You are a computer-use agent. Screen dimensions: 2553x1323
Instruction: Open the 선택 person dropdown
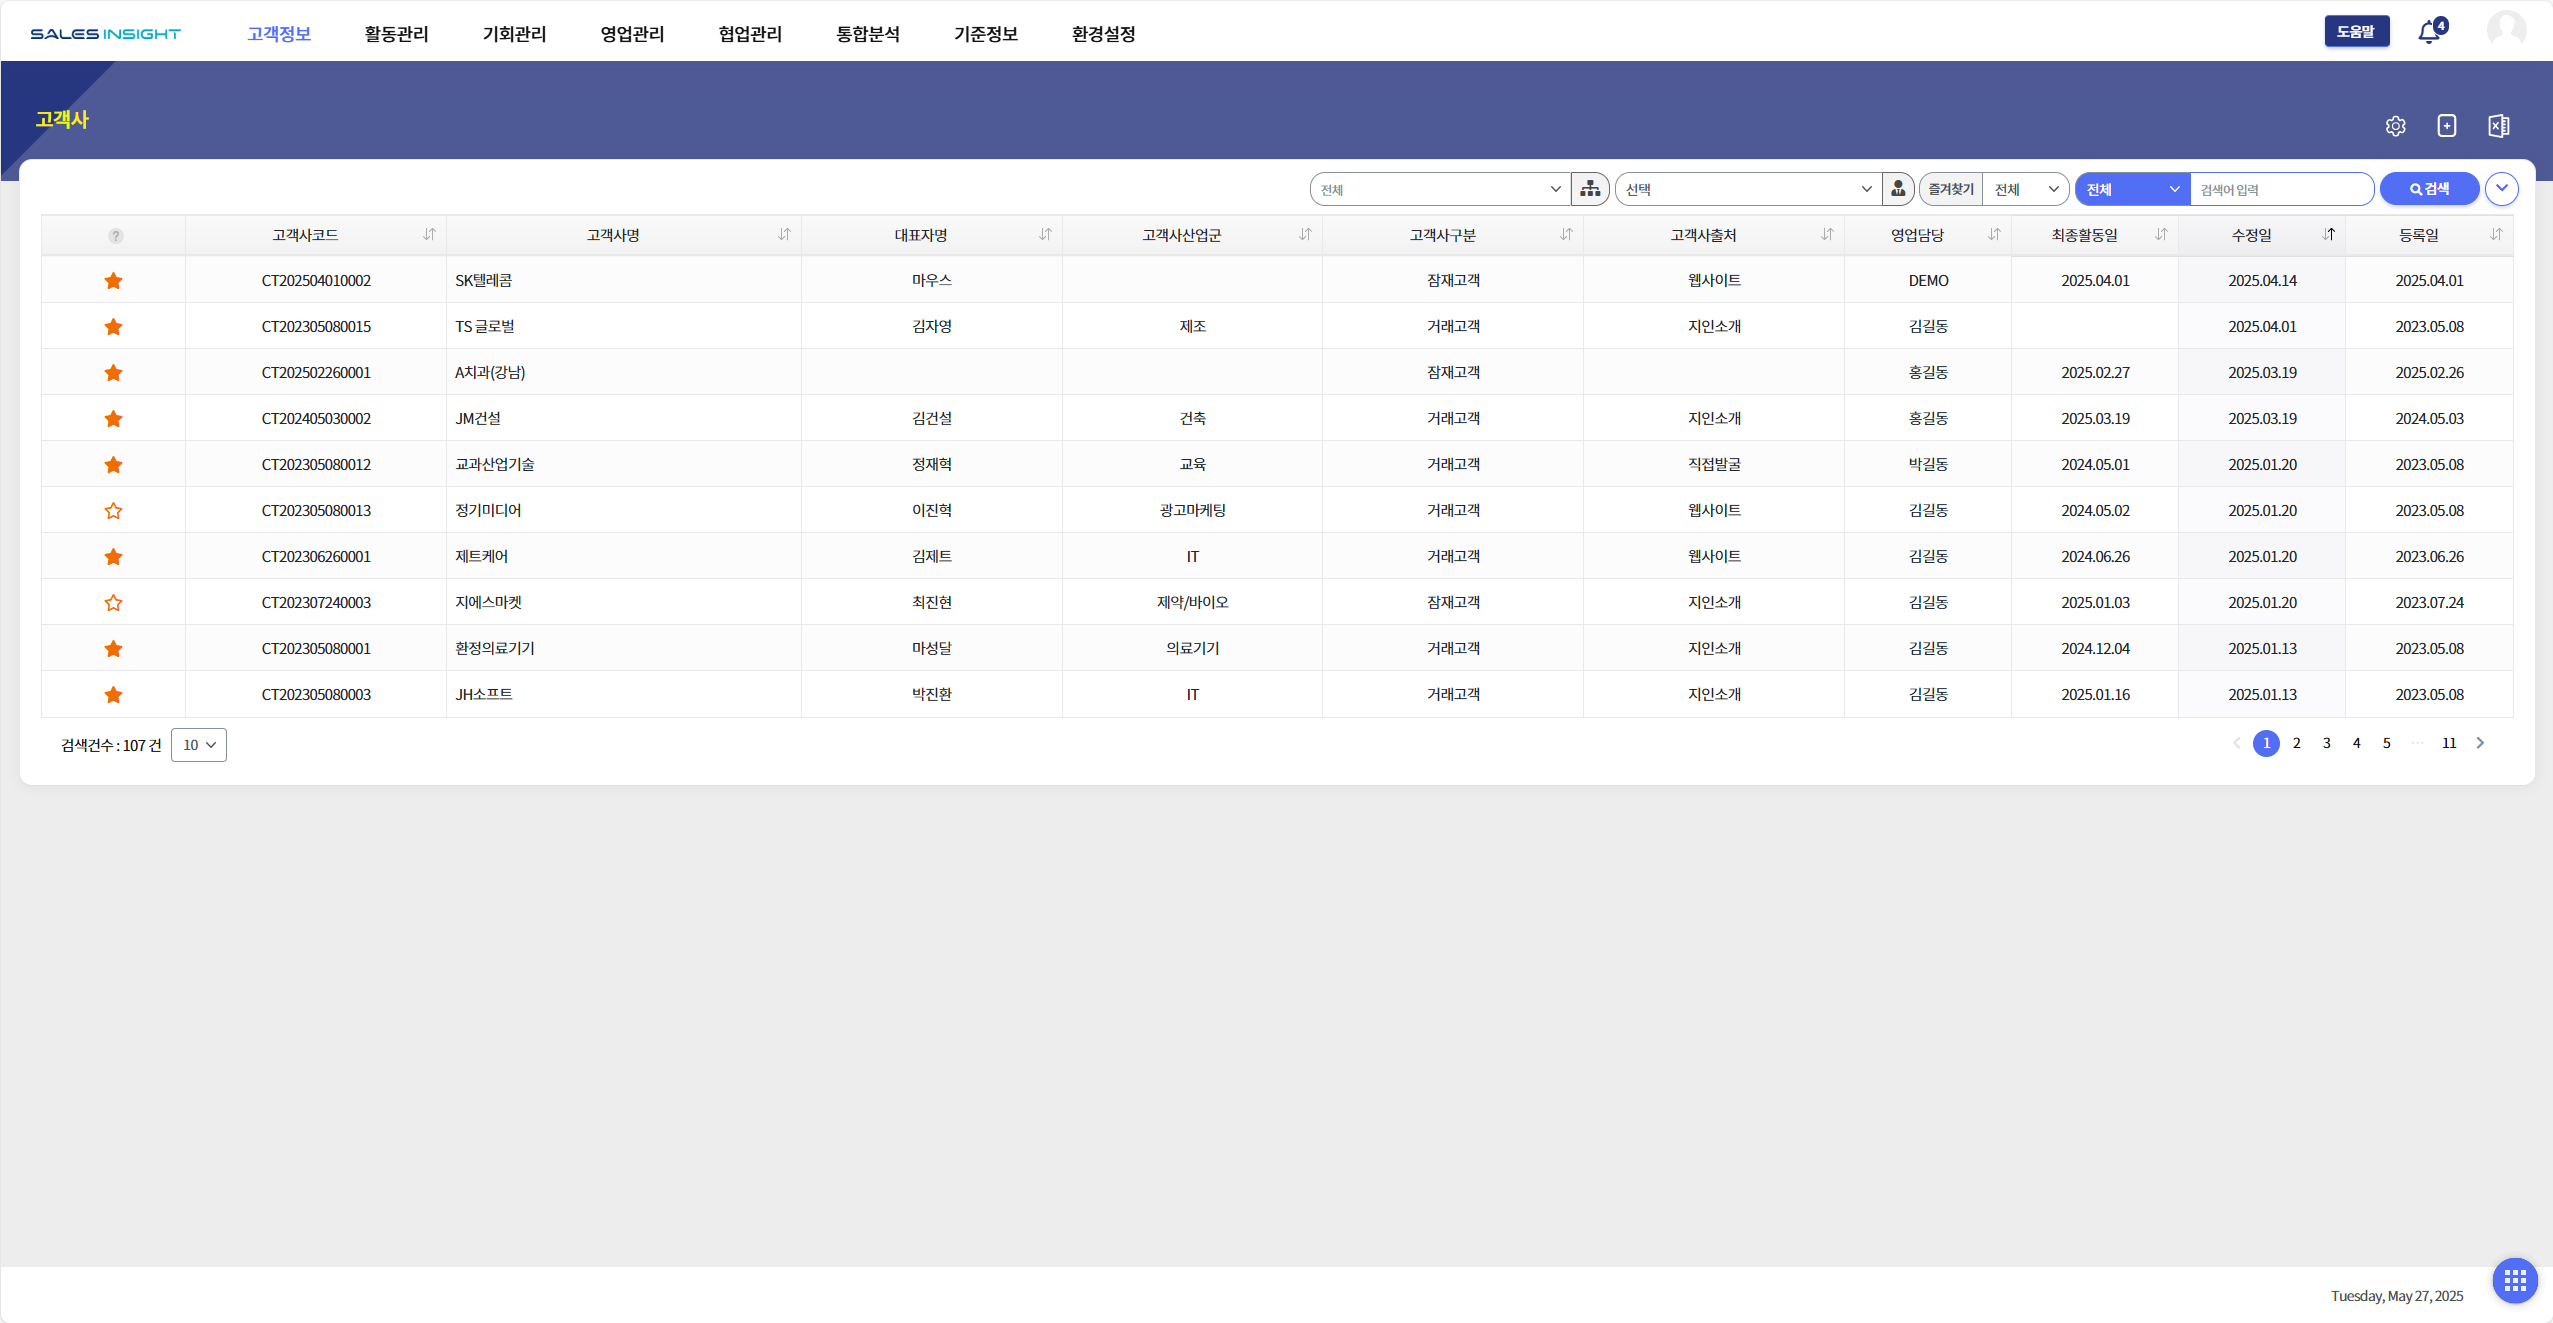click(1748, 189)
